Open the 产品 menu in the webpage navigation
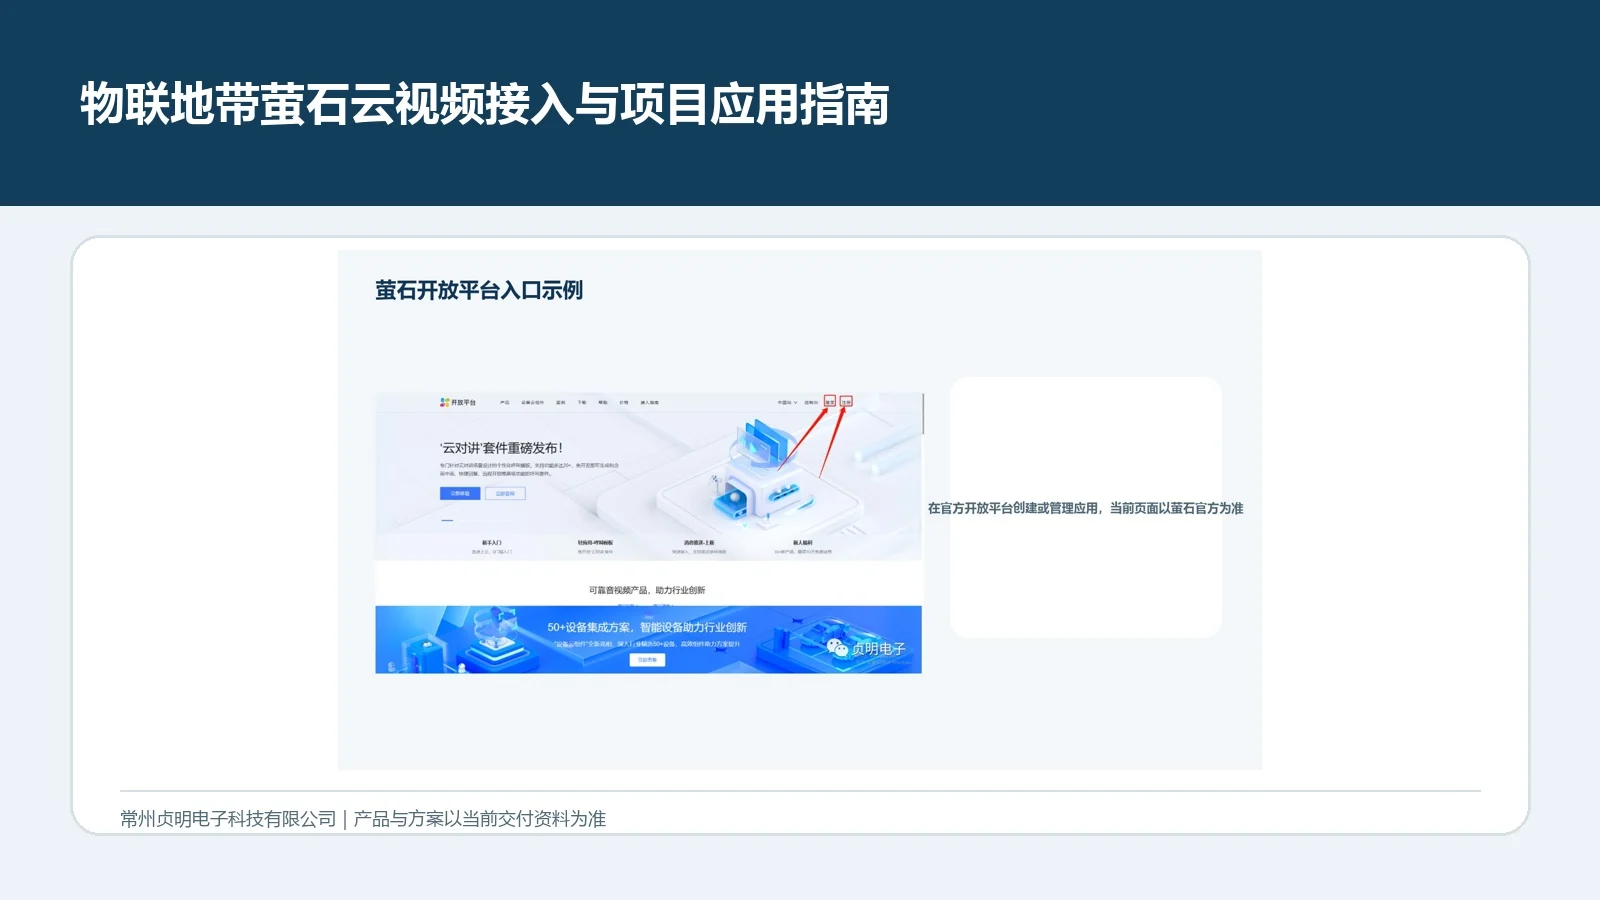Image resolution: width=1600 pixels, height=900 pixels. pos(505,402)
